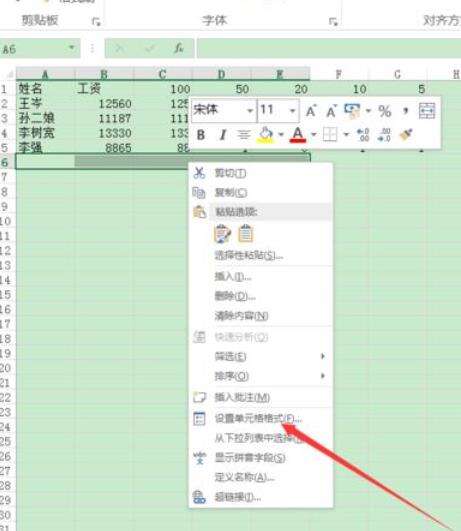Apply percent style format
Viewport: 461px width, 531px height.
384,111
